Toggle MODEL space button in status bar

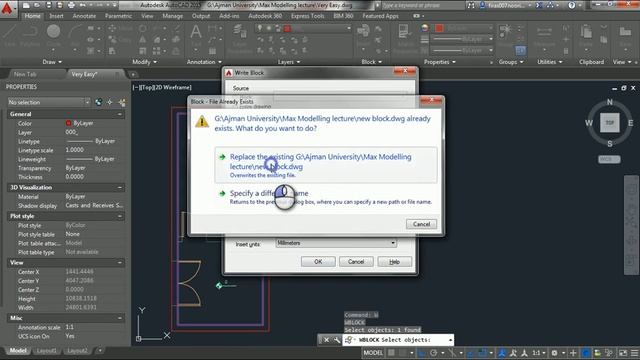[x=373, y=353]
